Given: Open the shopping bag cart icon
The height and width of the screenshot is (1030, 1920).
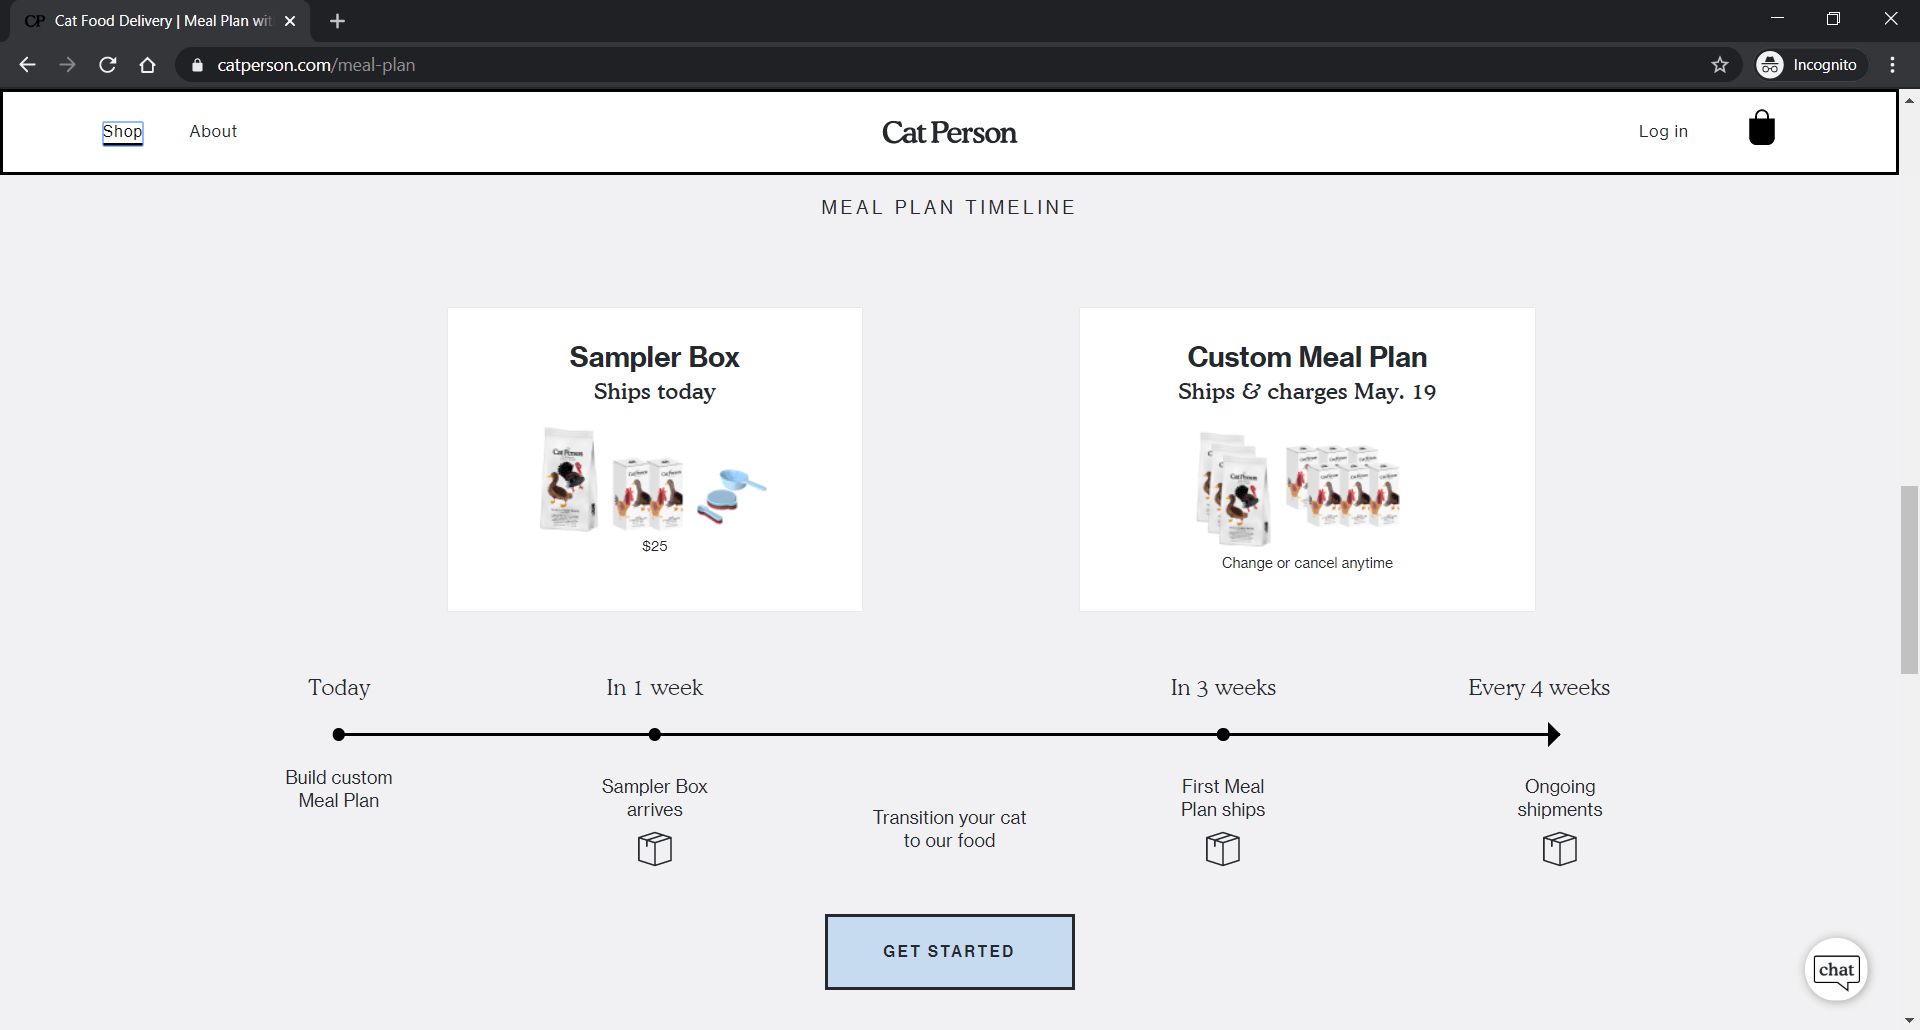Looking at the screenshot, I should (x=1762, y=127).
